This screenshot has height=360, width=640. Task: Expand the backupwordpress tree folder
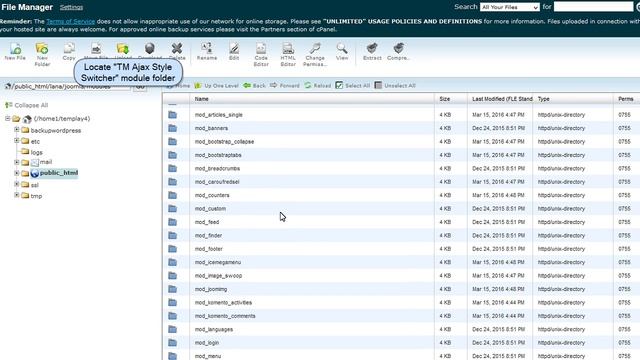tap(17, 130)
